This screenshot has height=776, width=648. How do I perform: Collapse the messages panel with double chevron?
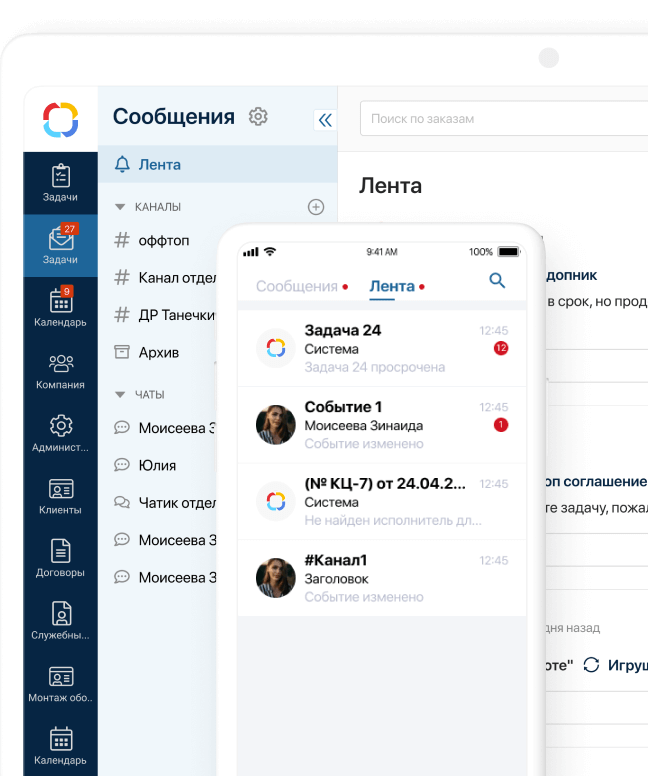pos(325,120)
